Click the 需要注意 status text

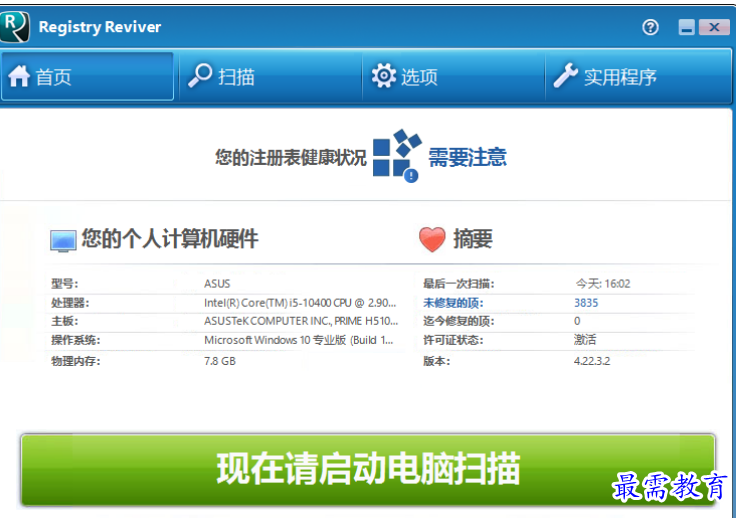tap(468, 157)
